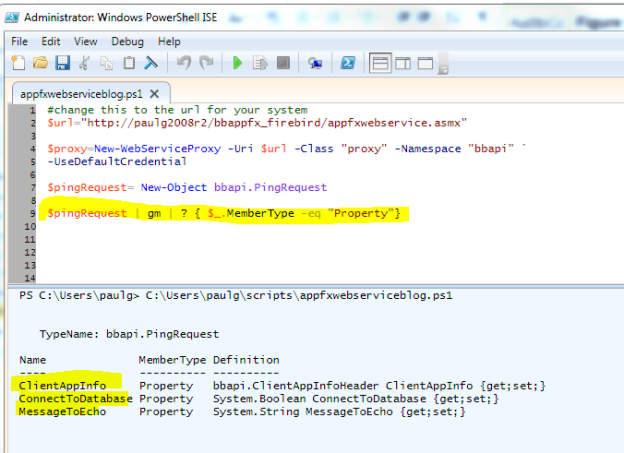Open the New Remote PowerShell Tab icon
The height and width of the screenshot is (453, 624).
[315, 63]
